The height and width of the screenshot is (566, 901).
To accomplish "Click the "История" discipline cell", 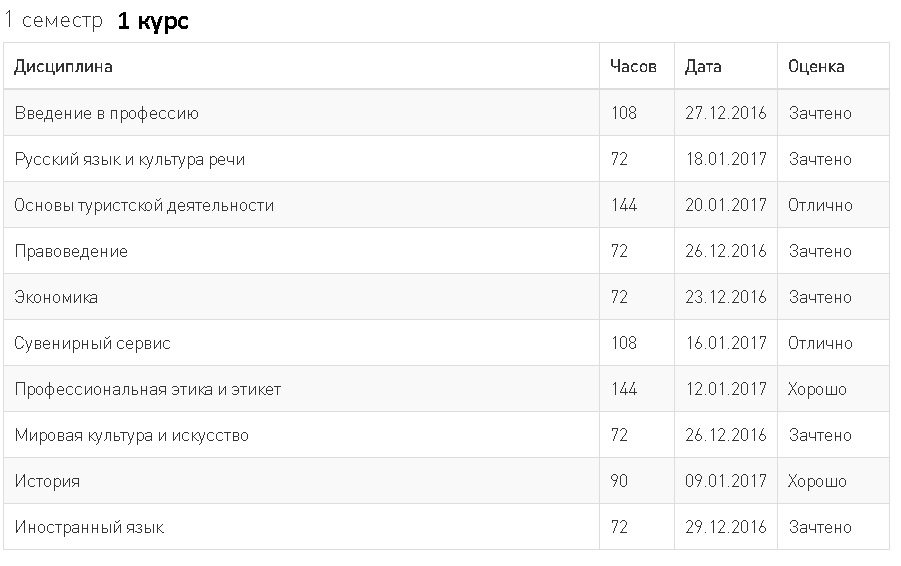I will 47,481.
